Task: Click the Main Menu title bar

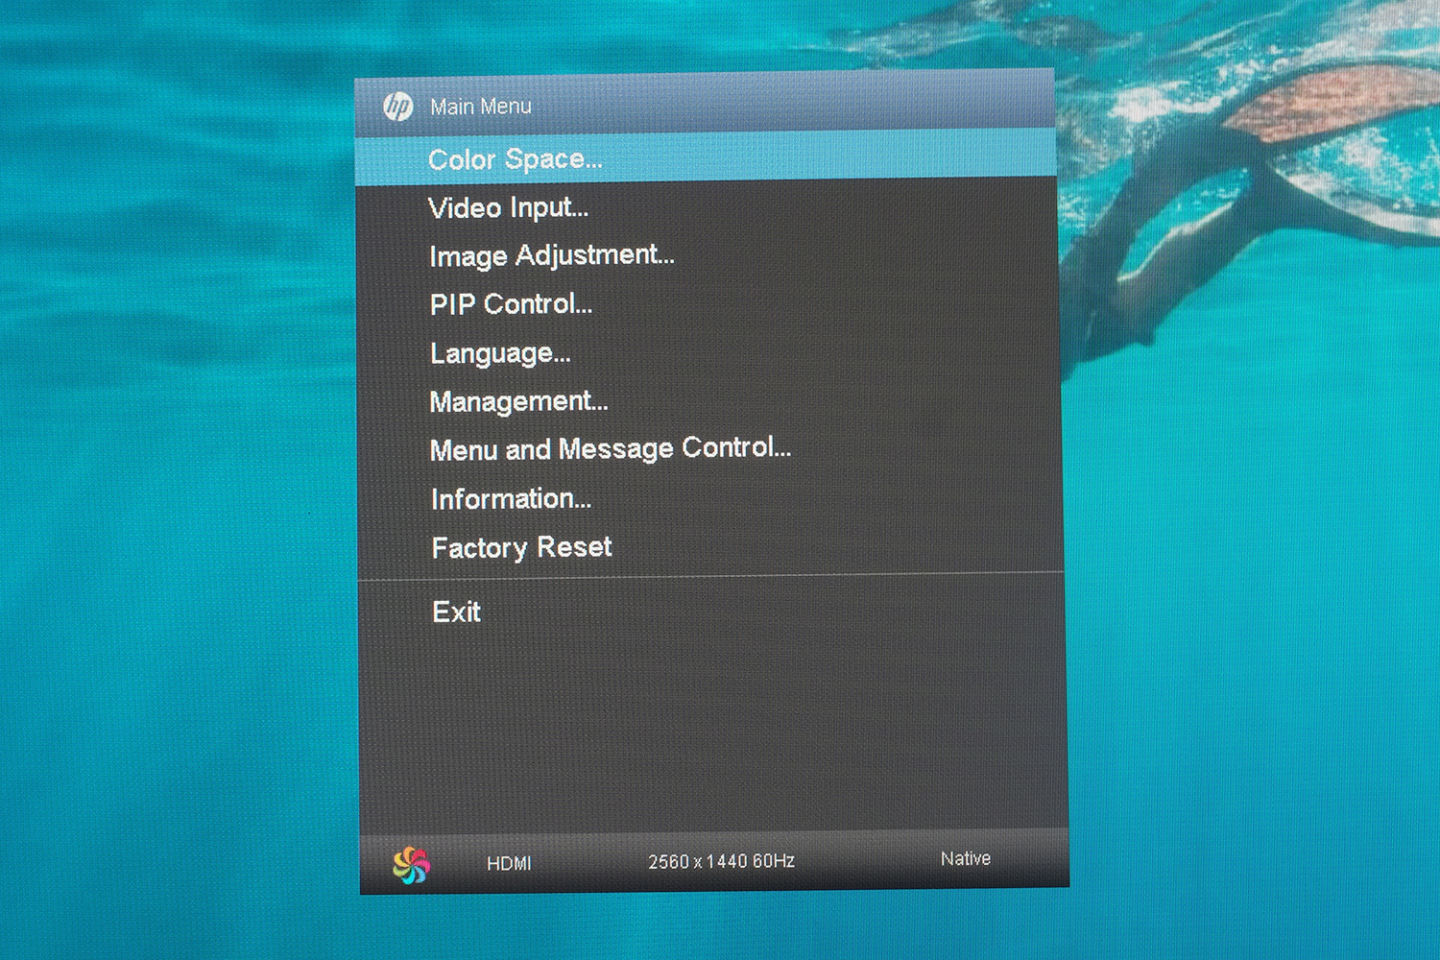Action: [480, 105]
